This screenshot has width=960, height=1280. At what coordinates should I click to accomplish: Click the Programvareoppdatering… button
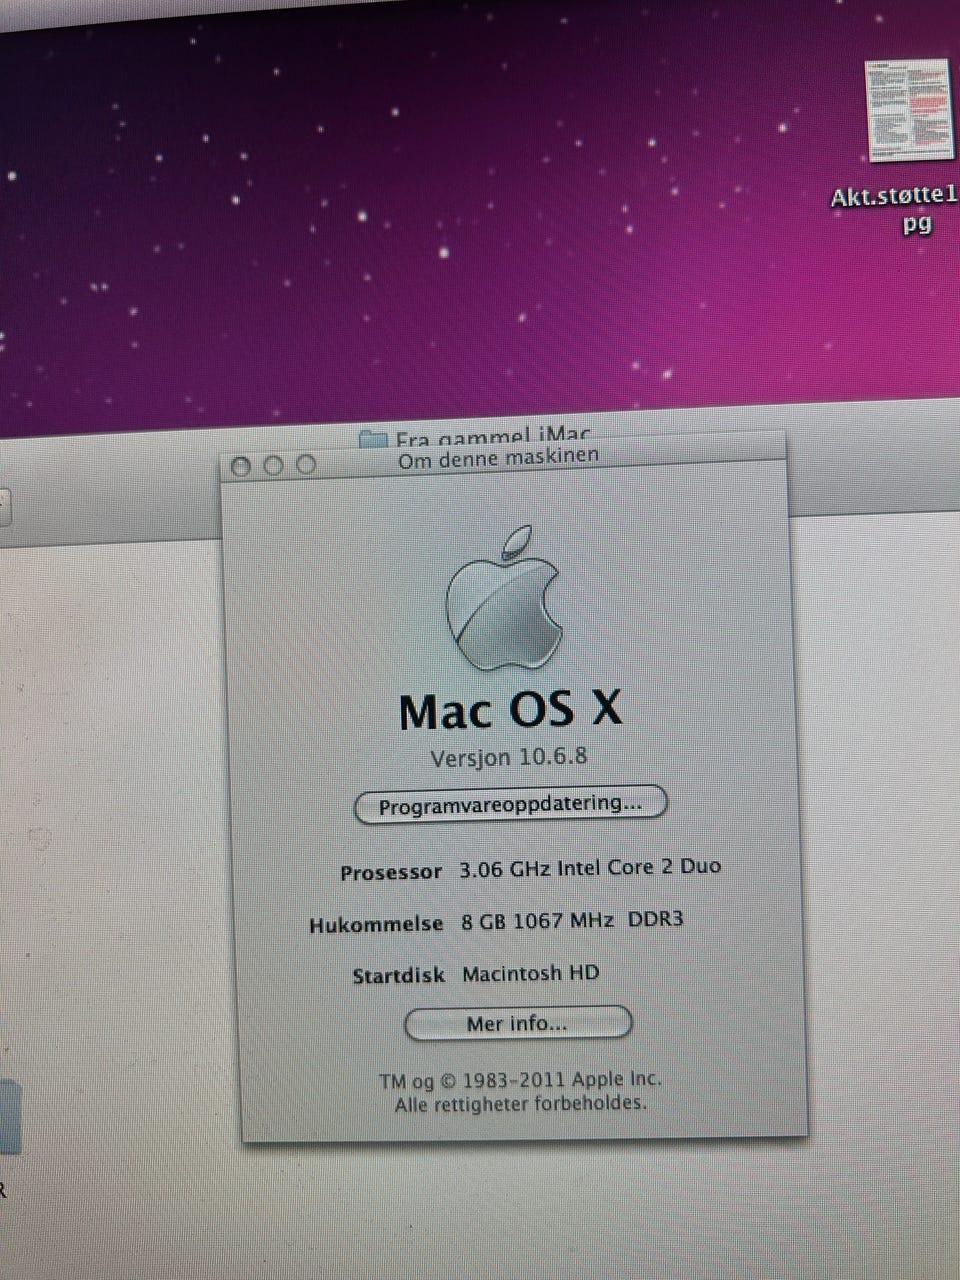[x=510, y=805]
